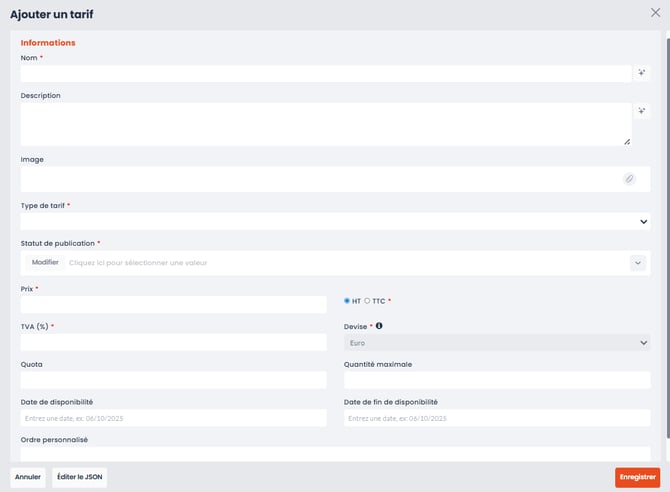Click the Prix input field

click(173, 304)
